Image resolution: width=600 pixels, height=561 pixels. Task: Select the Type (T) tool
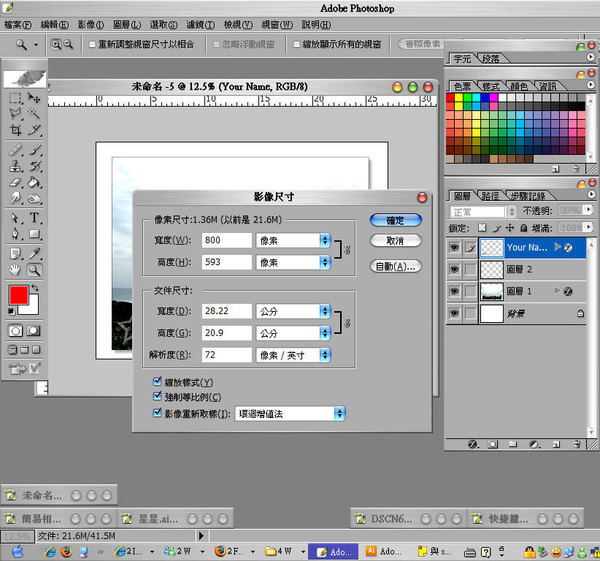click(x=35, y=217)
